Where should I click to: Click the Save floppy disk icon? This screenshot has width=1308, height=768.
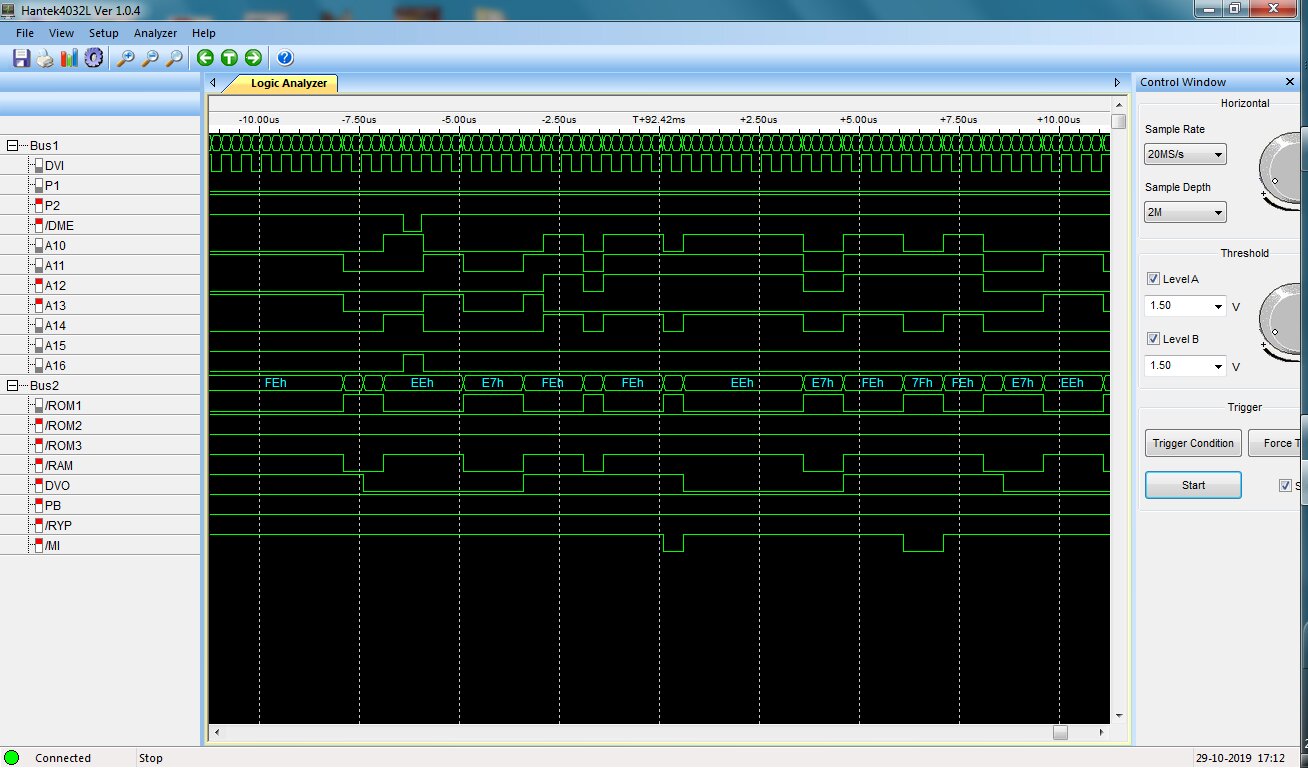21,58
